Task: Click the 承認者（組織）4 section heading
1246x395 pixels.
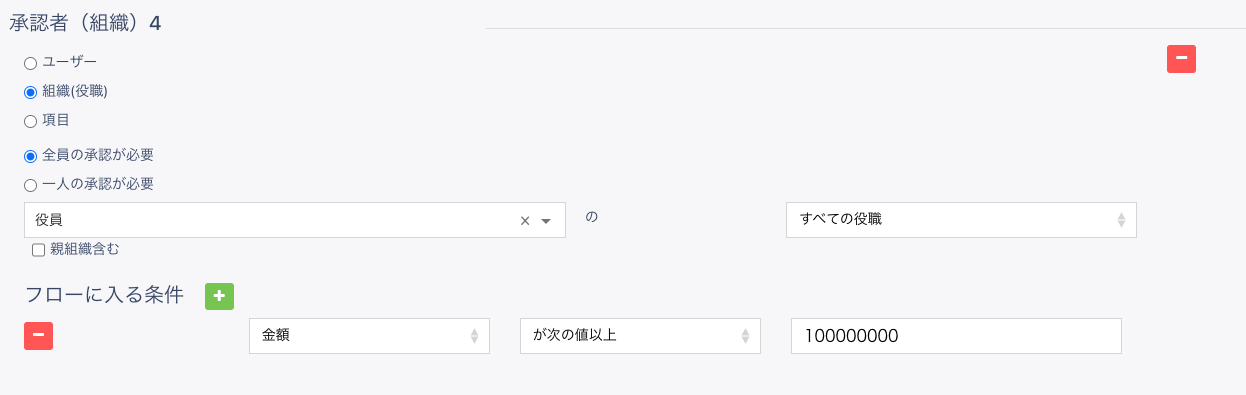Action: [x=85, y=22]
